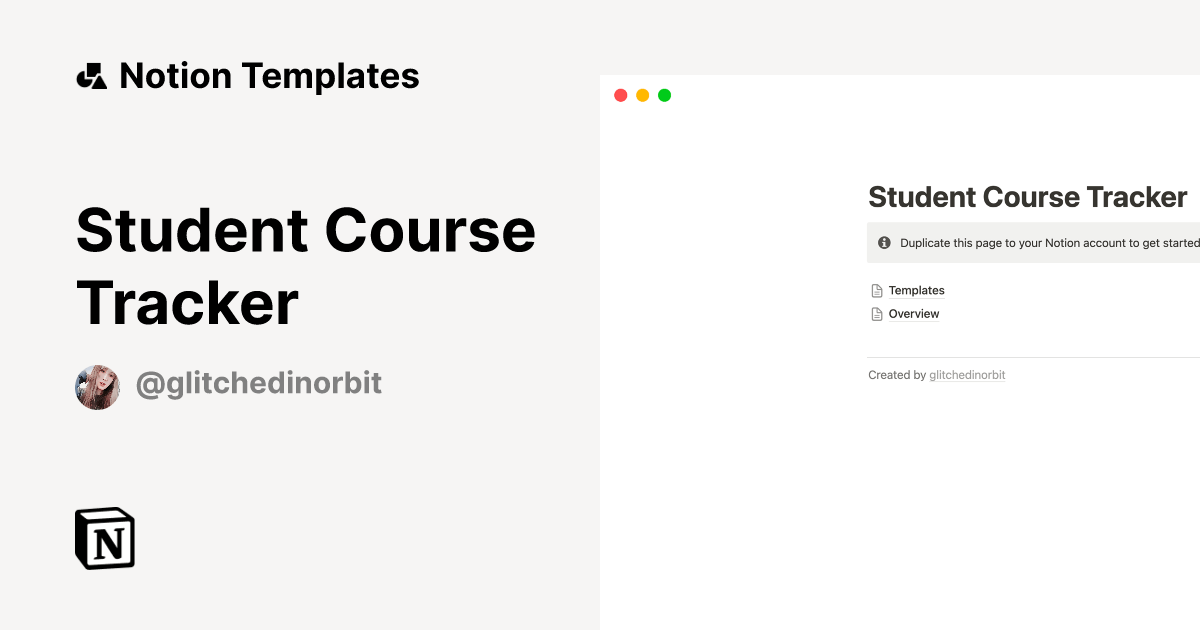1200x630 pixels.
Task: Click the Created by label text
Action: tap(897, 375)
